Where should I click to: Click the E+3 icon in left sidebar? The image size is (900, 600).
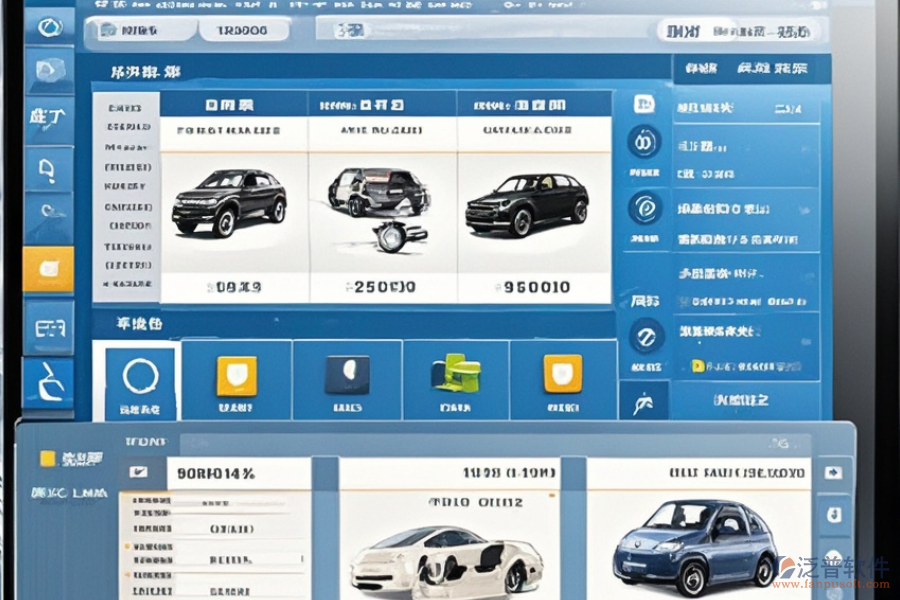click(48, 327)
